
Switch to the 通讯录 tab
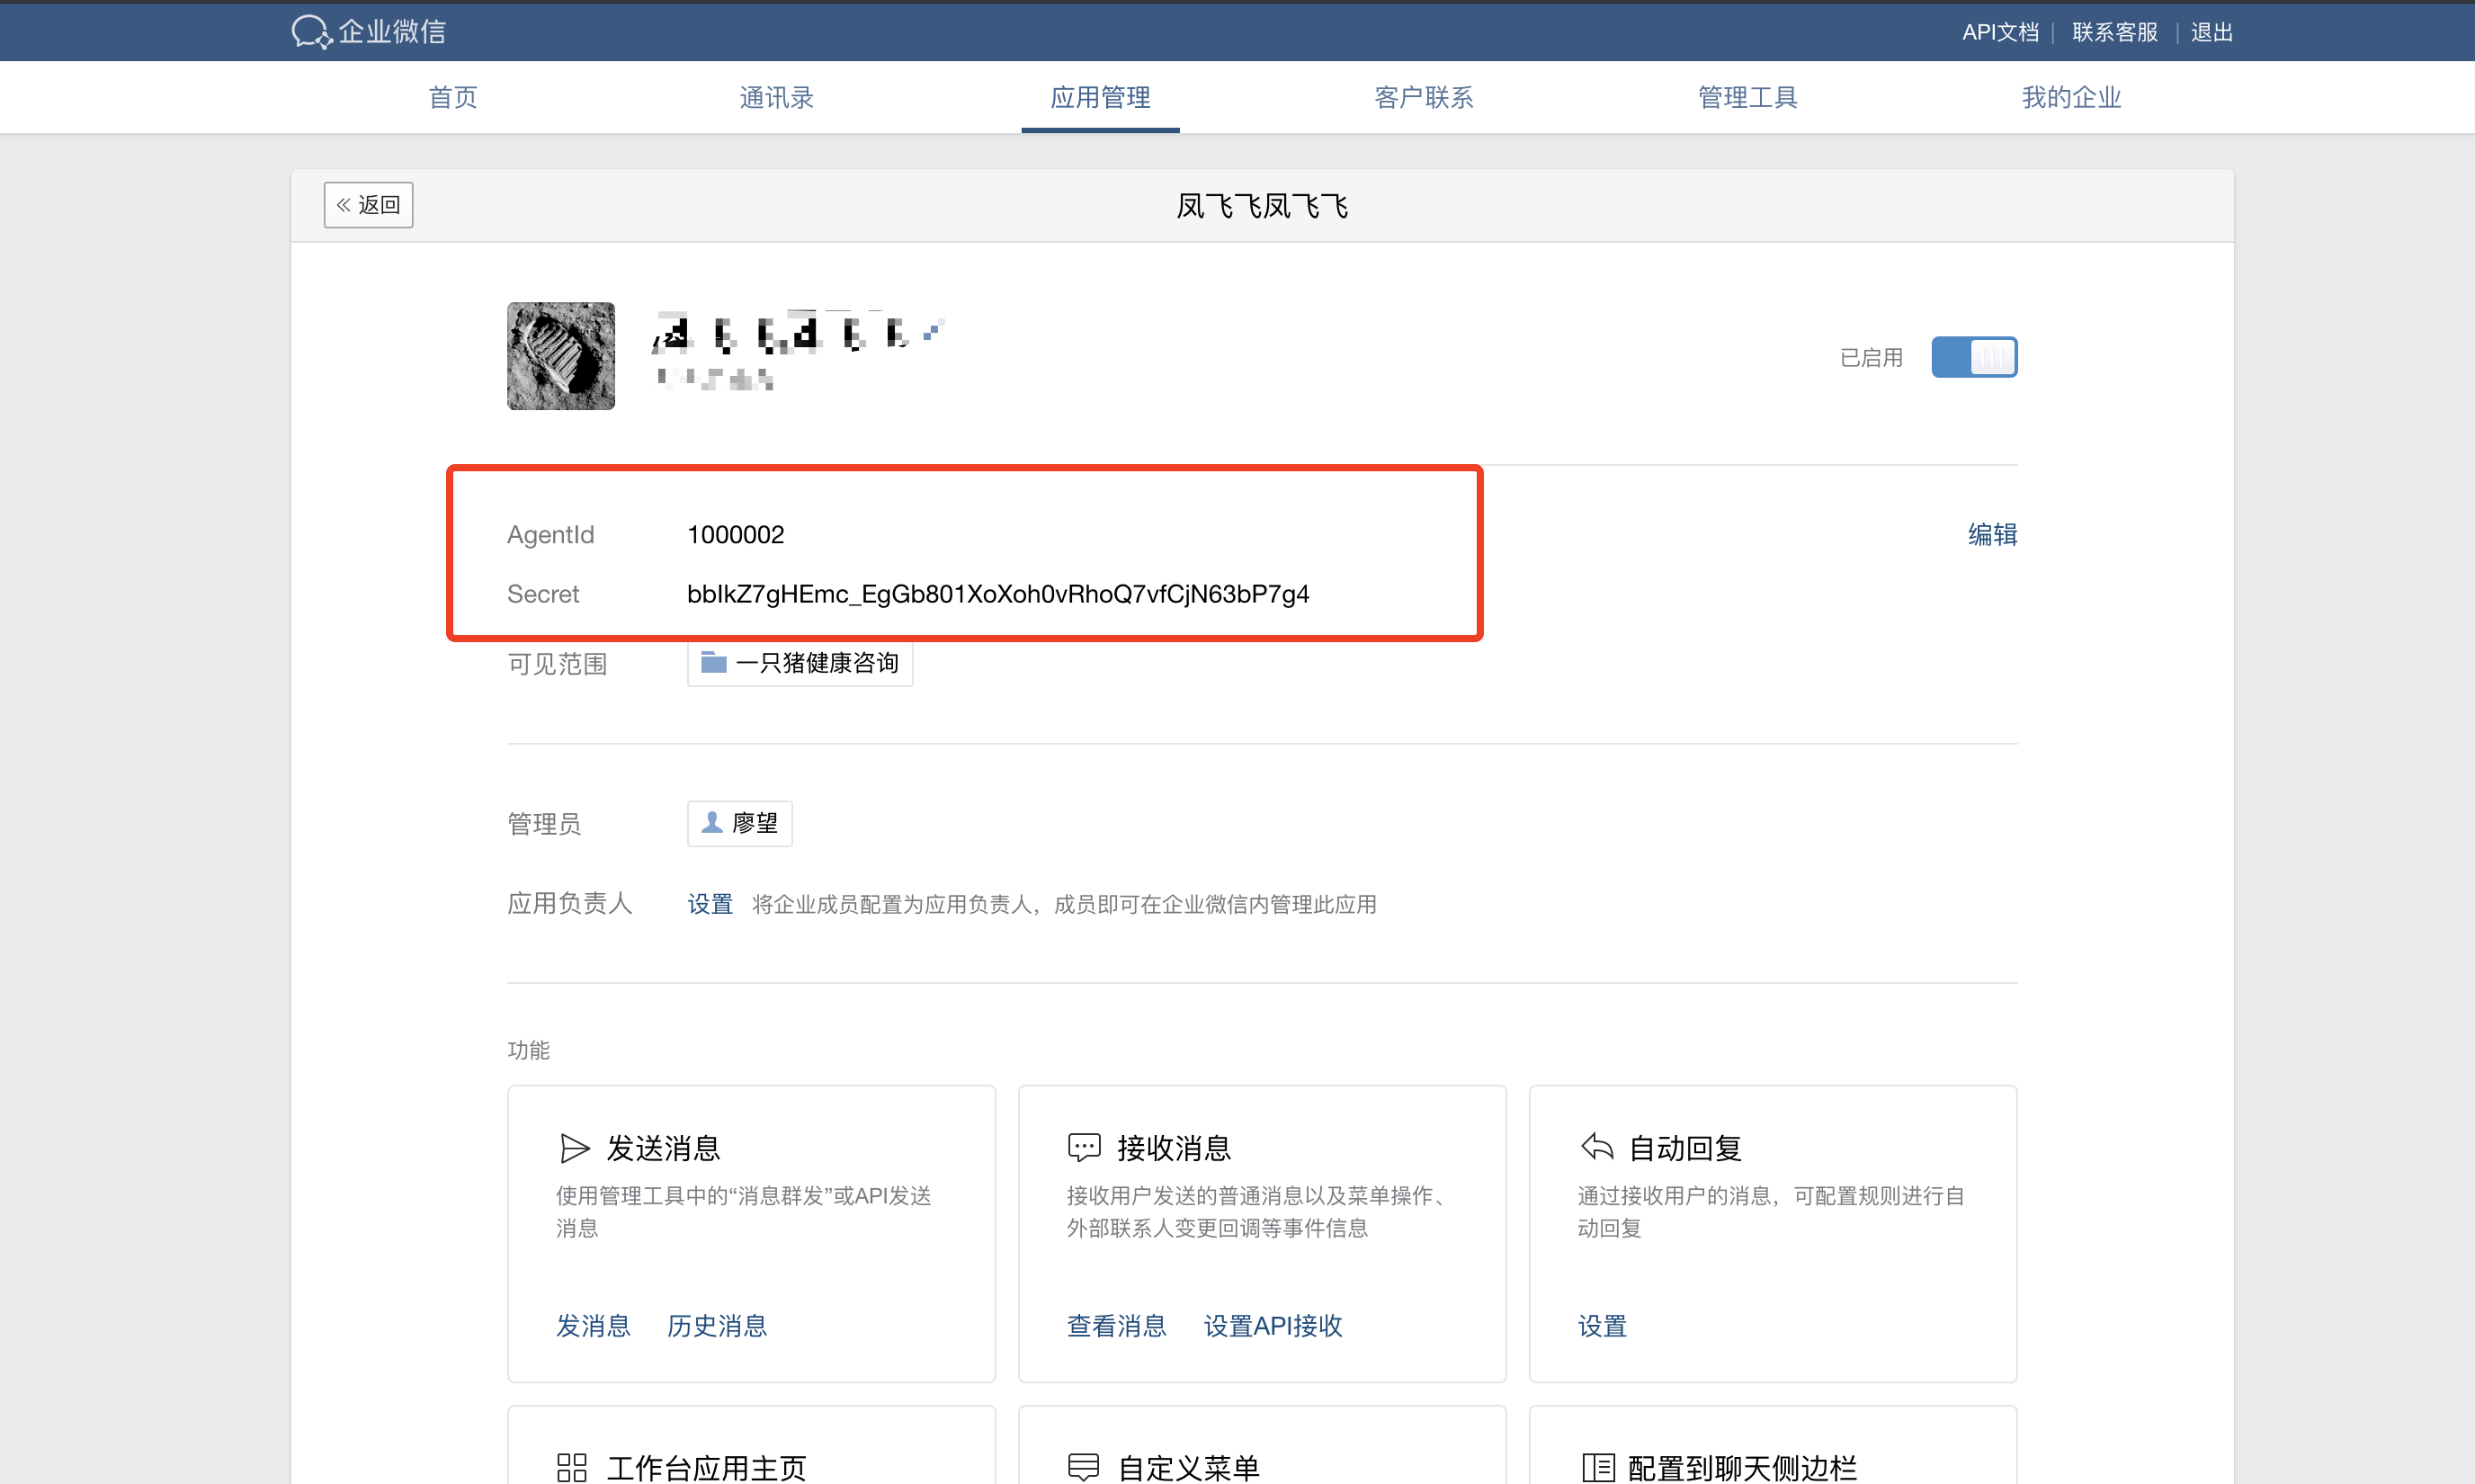pos(776,97)
